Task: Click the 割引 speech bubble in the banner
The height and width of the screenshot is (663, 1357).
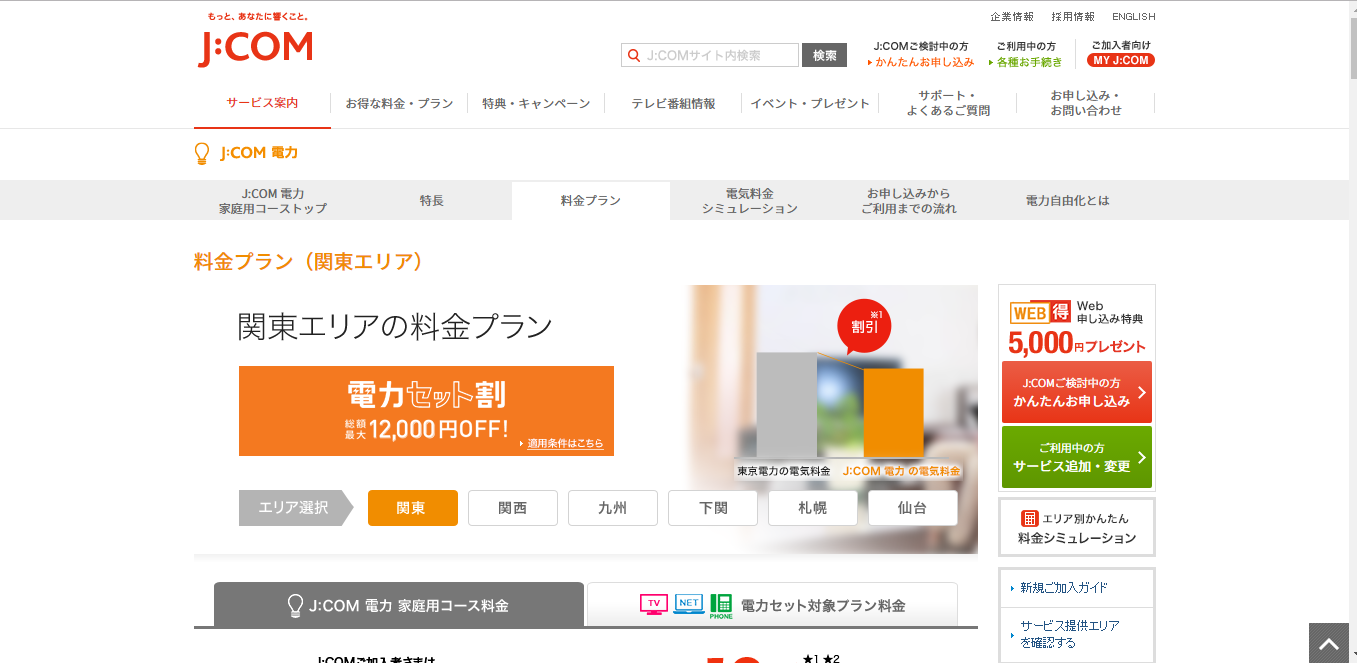Action: click(x=864, y=326)
